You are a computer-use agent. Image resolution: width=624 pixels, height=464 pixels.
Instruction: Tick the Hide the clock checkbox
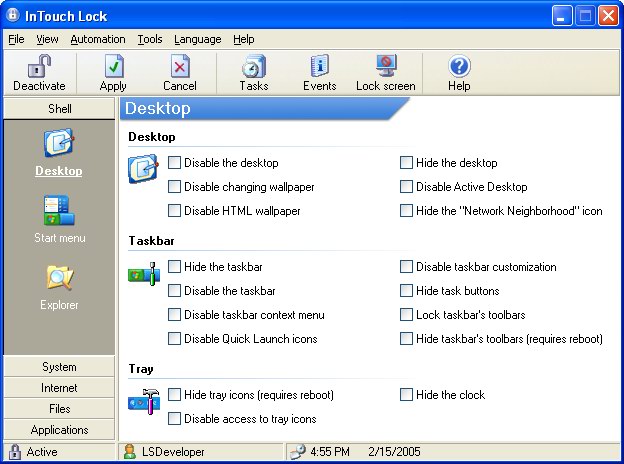pyautogui.click(x=406, y=395)
